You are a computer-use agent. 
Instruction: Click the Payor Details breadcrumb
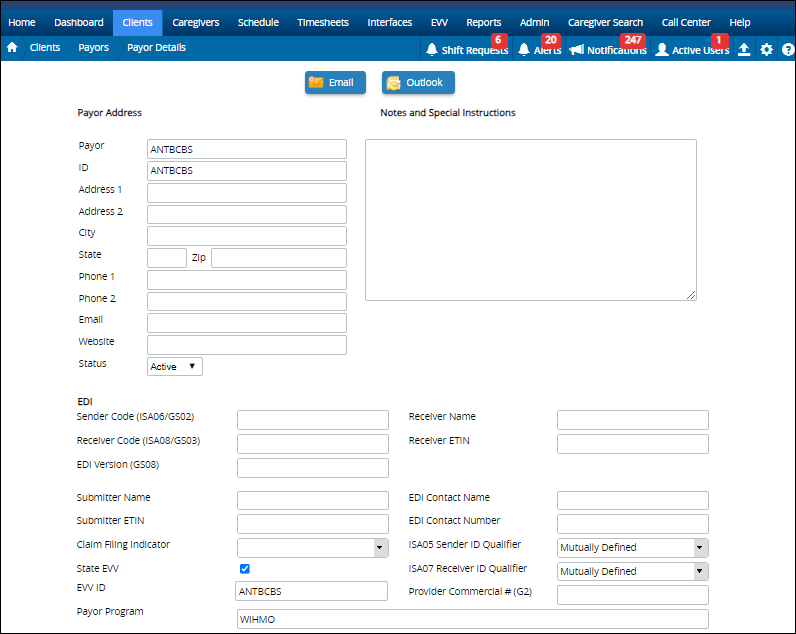(156, 48)
